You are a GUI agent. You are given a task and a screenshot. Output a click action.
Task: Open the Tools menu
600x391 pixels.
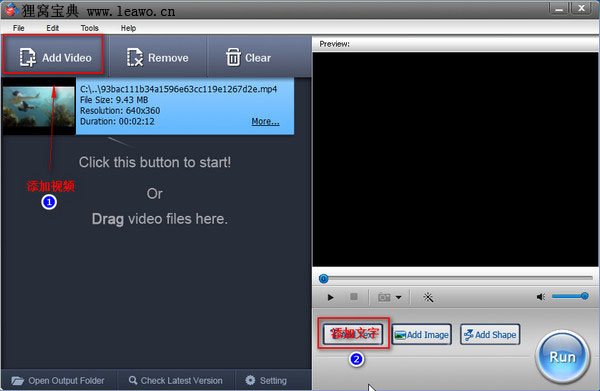[90, 28]
